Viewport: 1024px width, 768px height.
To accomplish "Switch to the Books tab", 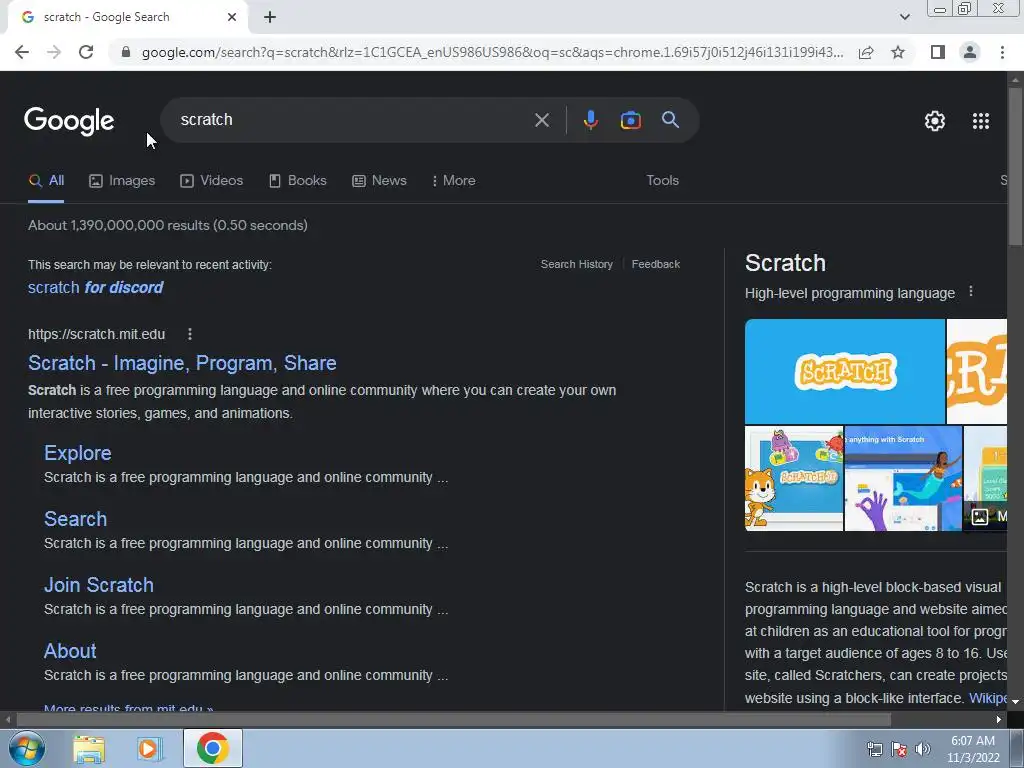I will click(298, 181).
